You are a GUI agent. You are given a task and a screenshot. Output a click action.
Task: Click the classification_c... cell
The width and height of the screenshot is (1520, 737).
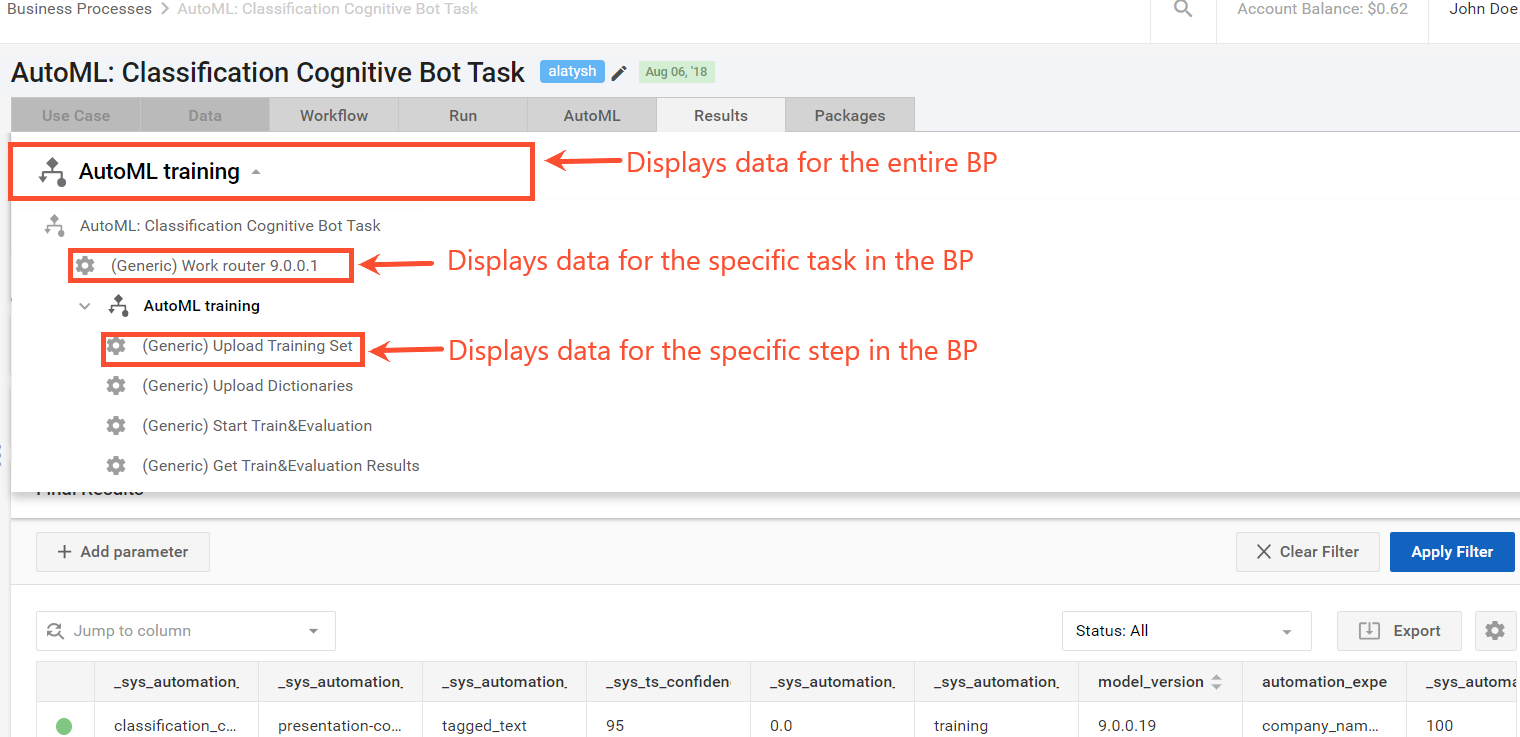click(176, 726)
